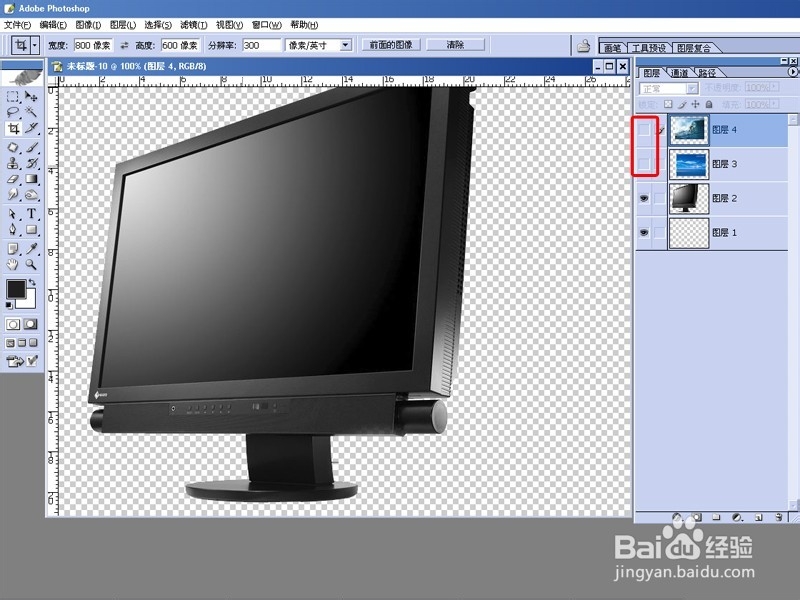
Task: Pick the Magic Wand tool
Action: click(29, 112)
